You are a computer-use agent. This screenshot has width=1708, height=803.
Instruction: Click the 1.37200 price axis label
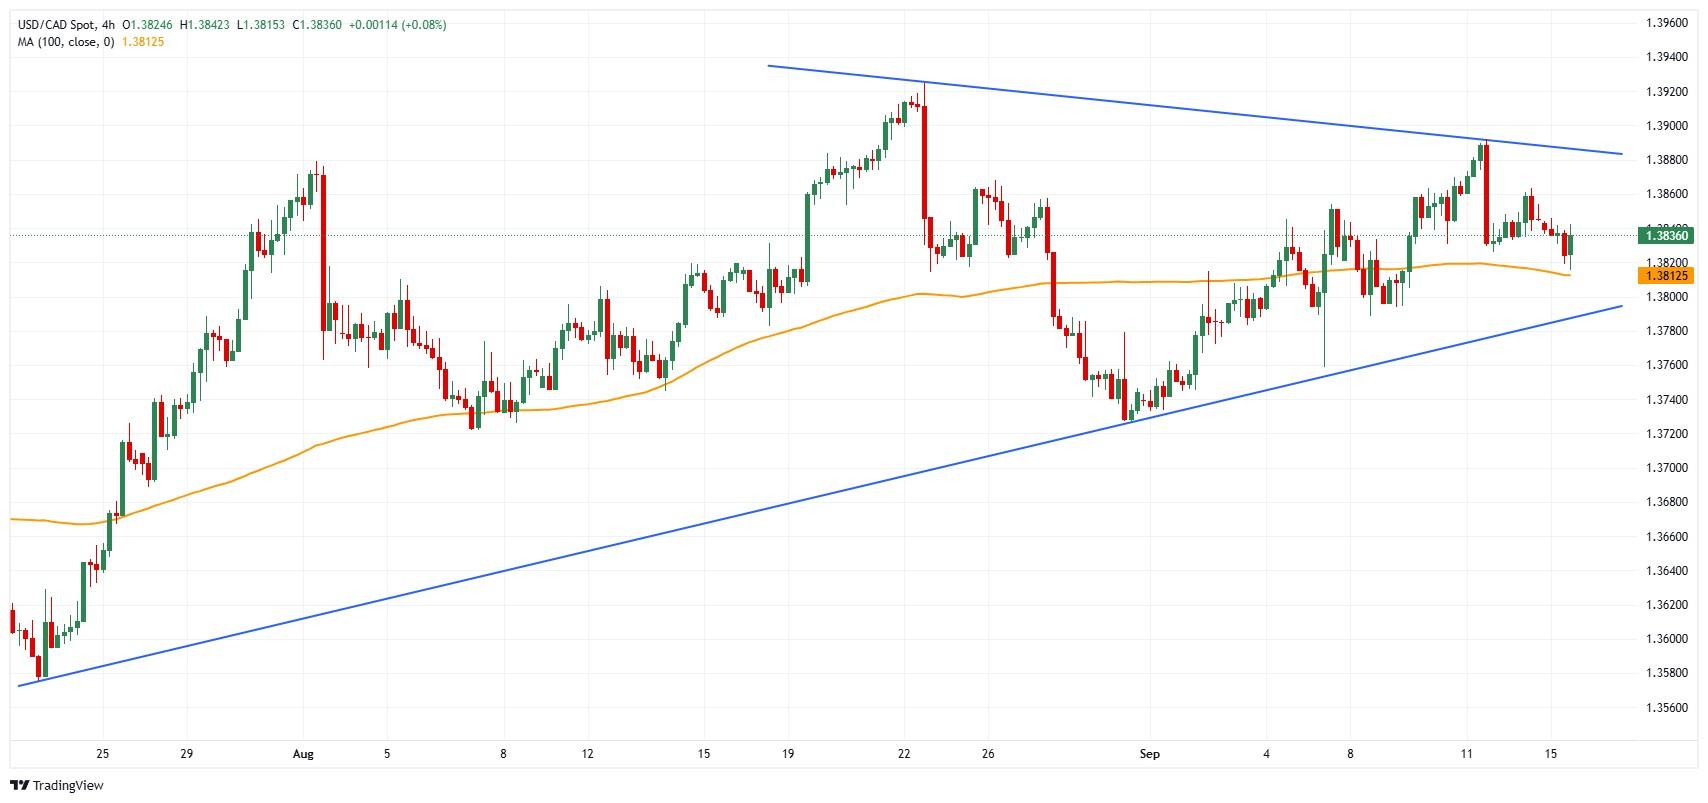(x=1665, y=433)
